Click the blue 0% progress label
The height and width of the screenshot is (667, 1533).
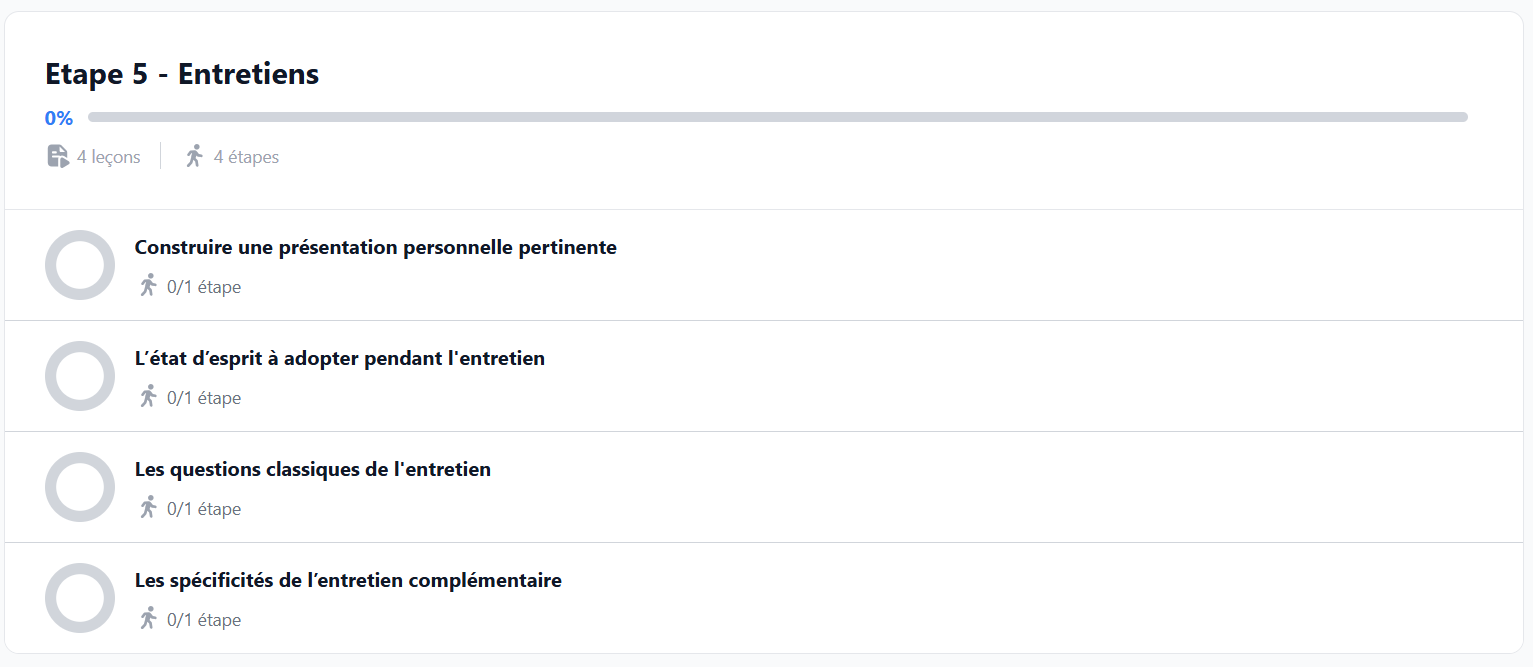59,118
